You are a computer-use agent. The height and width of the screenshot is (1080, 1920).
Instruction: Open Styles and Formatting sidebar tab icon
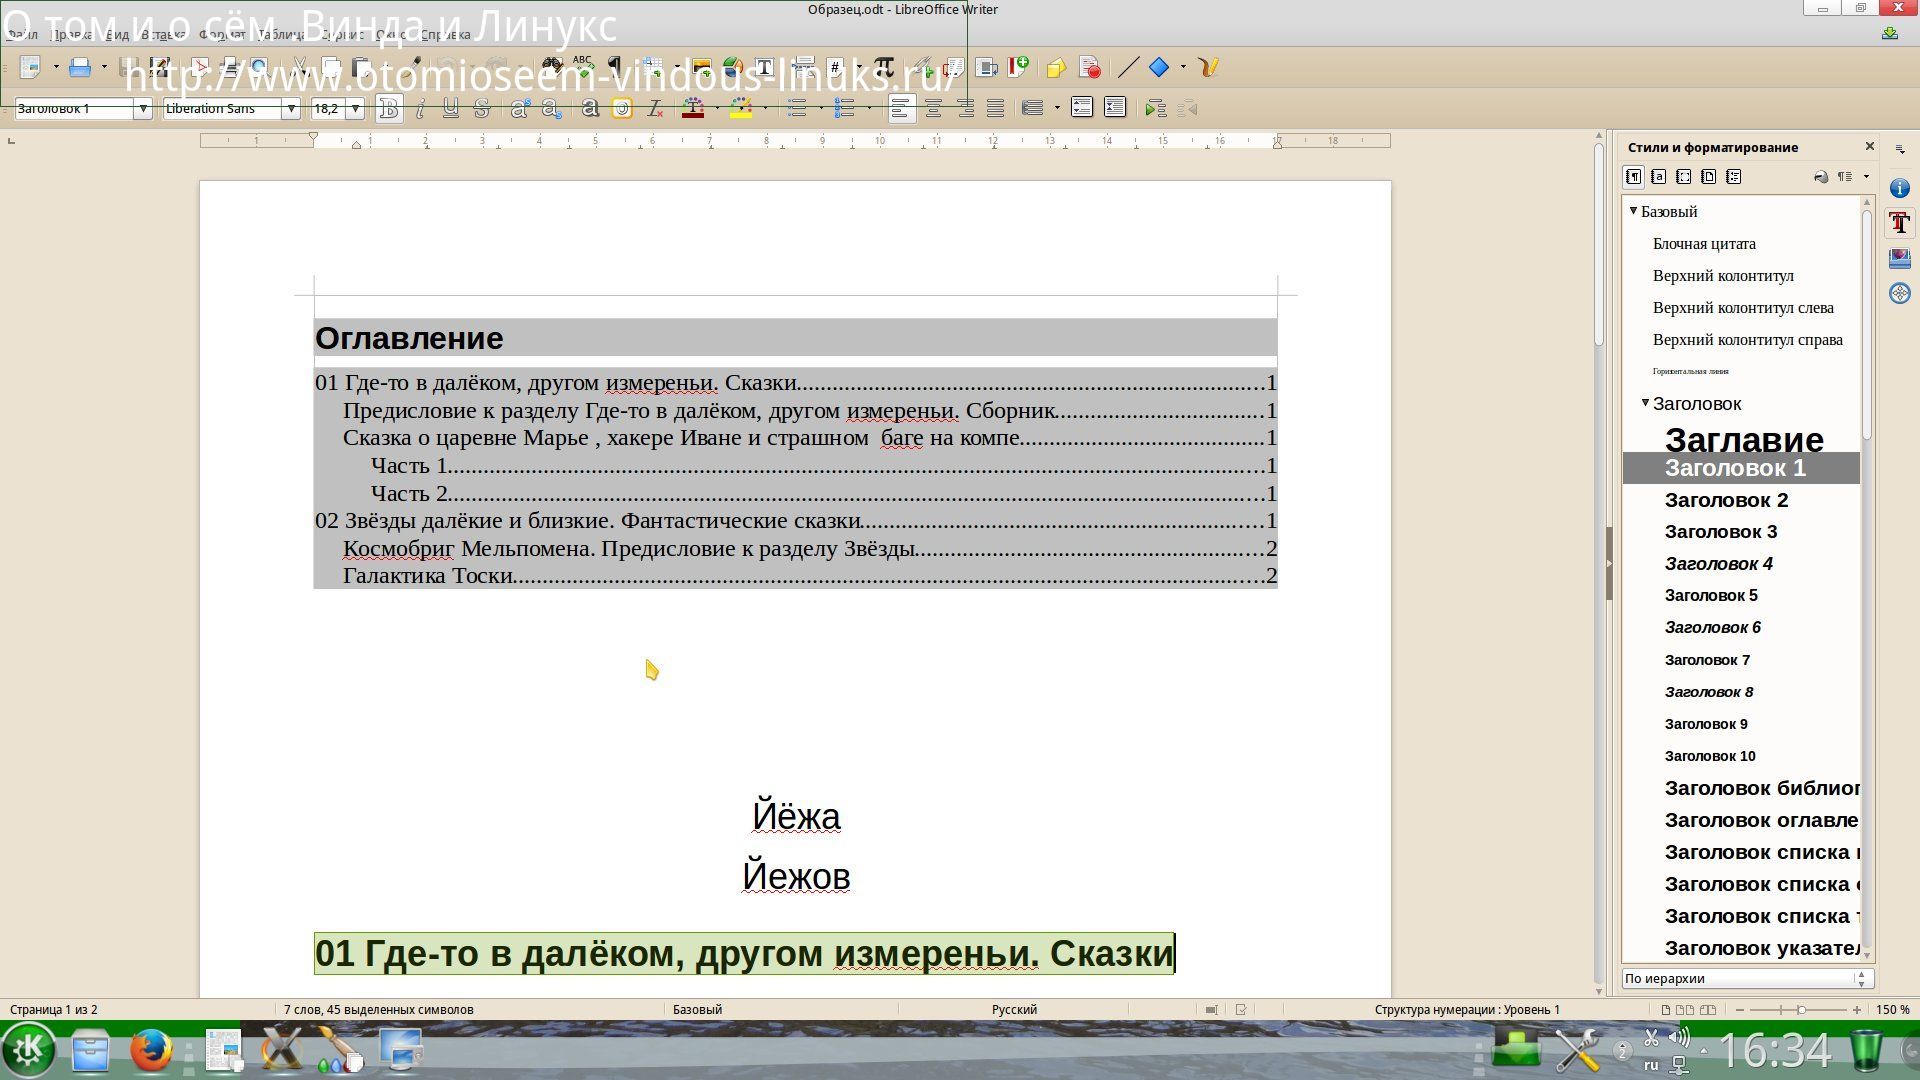[x=1900, y=223]
